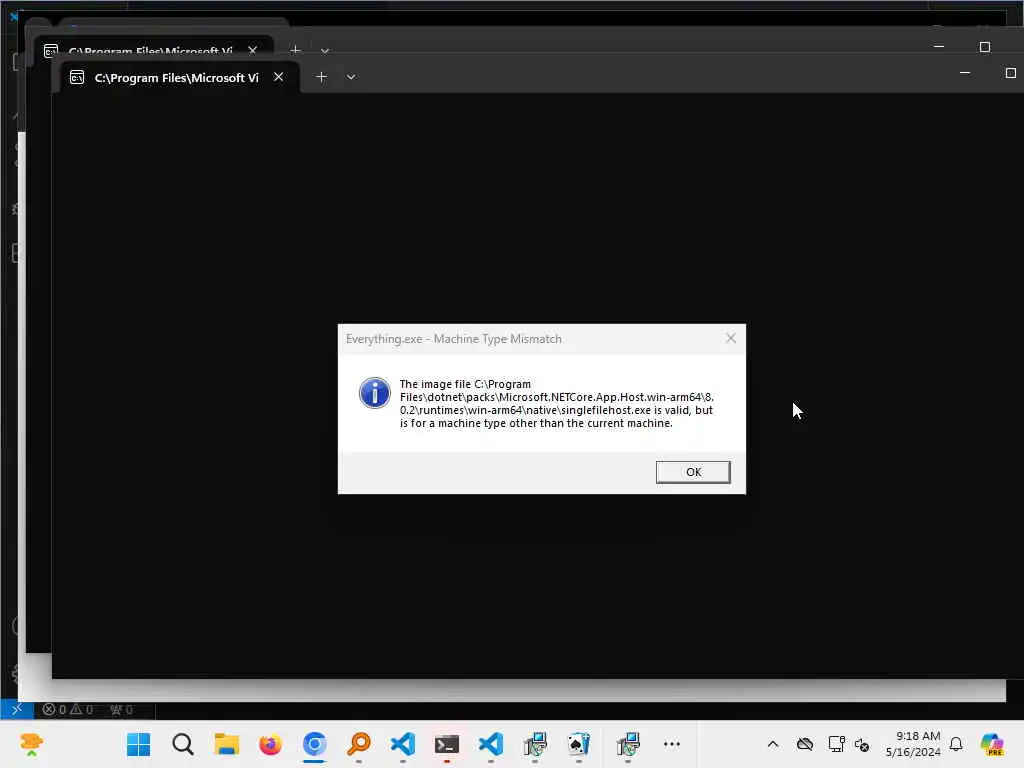This screenshot has height=768, width=1024.
Task: Click the muted volume tray icon
Action: (x=862, y=744)
